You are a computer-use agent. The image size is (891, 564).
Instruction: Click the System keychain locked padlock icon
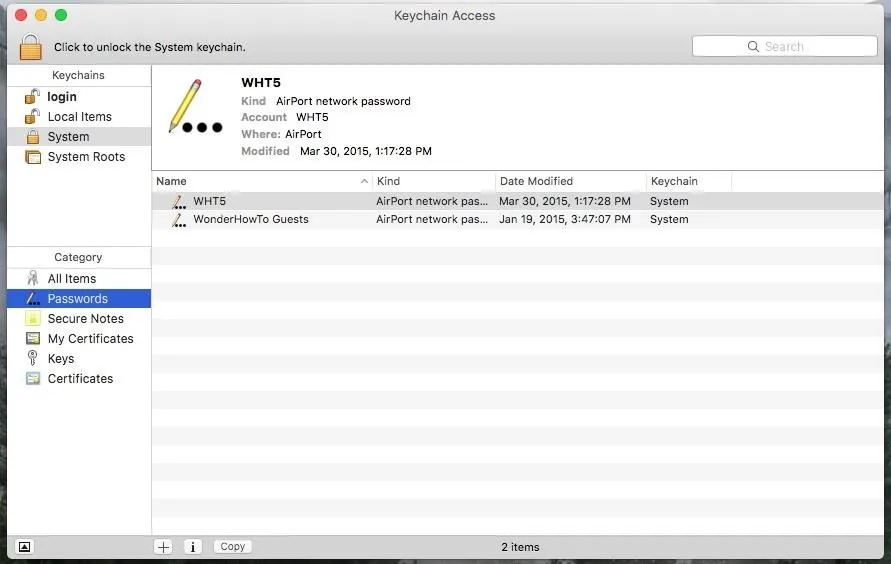click(x=33, y=137)
